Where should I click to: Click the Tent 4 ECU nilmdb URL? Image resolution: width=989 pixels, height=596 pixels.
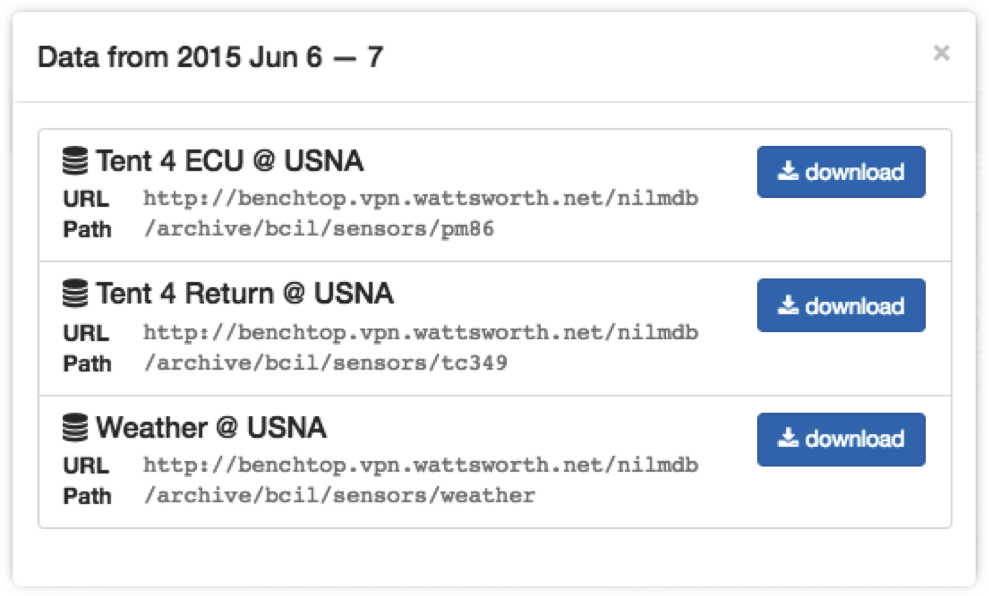point(421,198)
